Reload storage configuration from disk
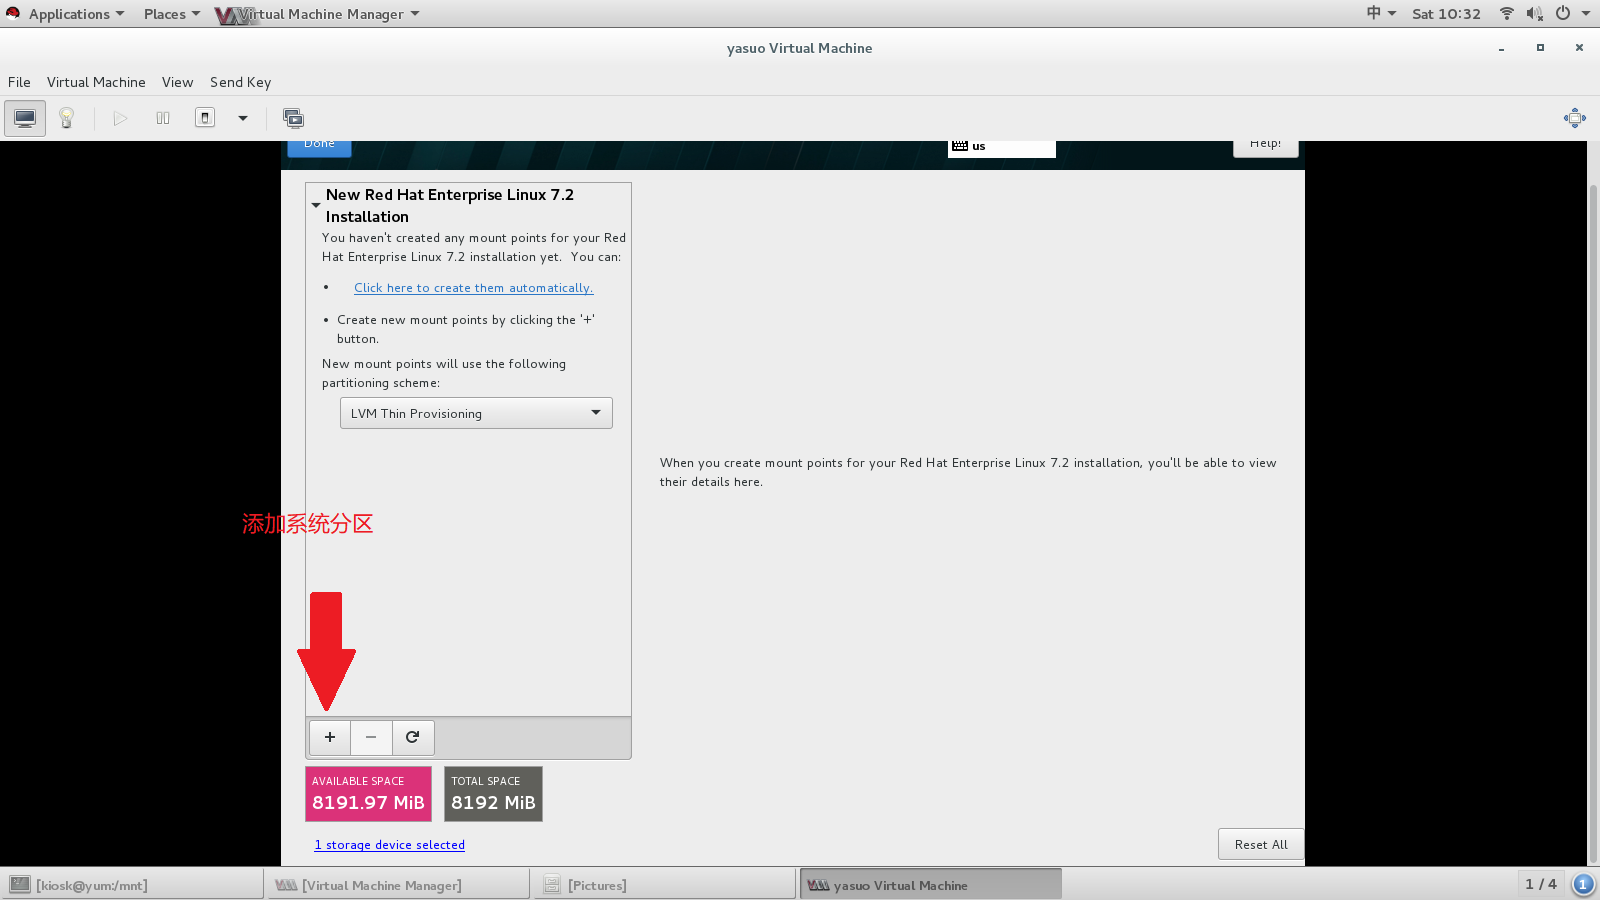Screen dimensions: 1600x900 [x=413, y=737]
